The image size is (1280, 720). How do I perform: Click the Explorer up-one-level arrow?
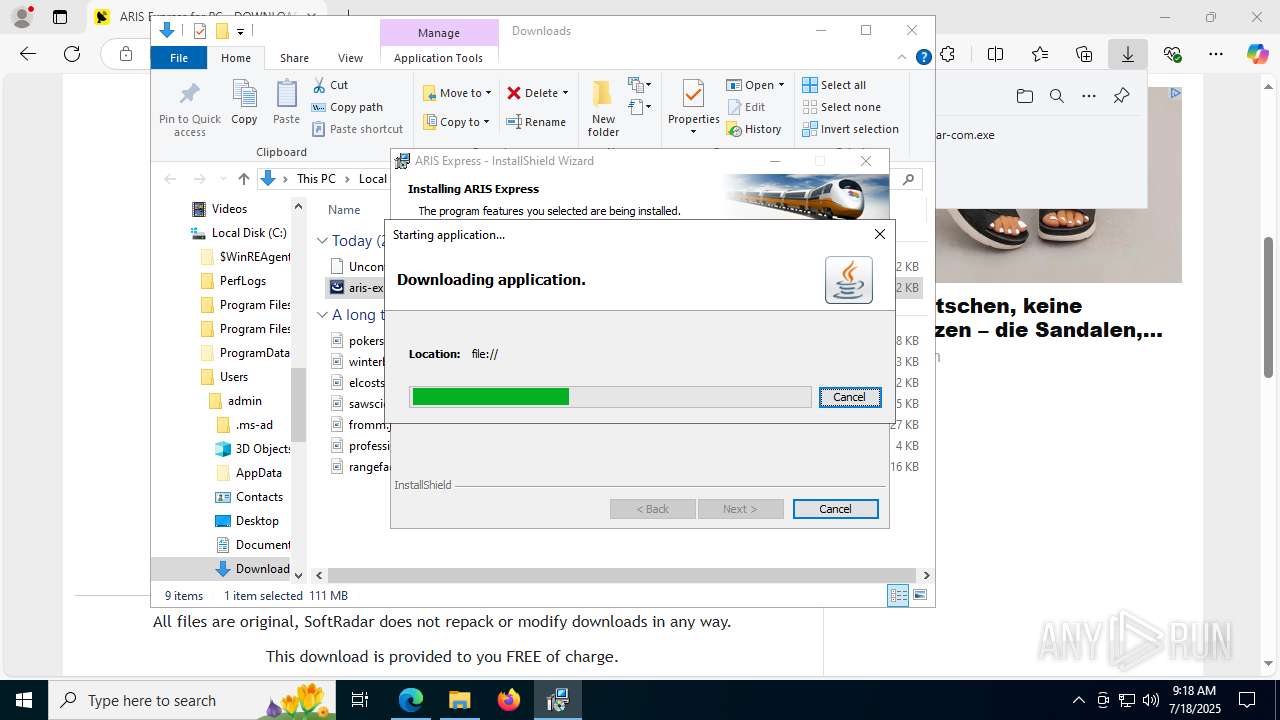coord(244,179)
